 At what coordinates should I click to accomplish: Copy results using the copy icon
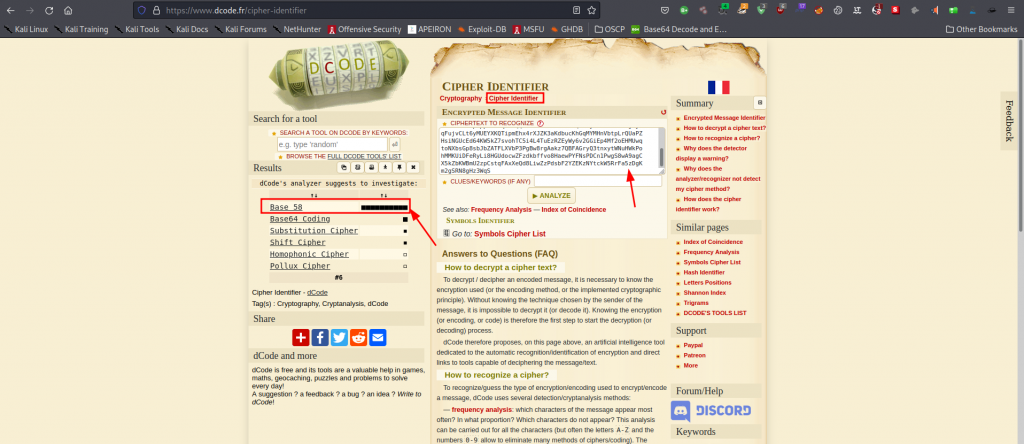(344, 167)
